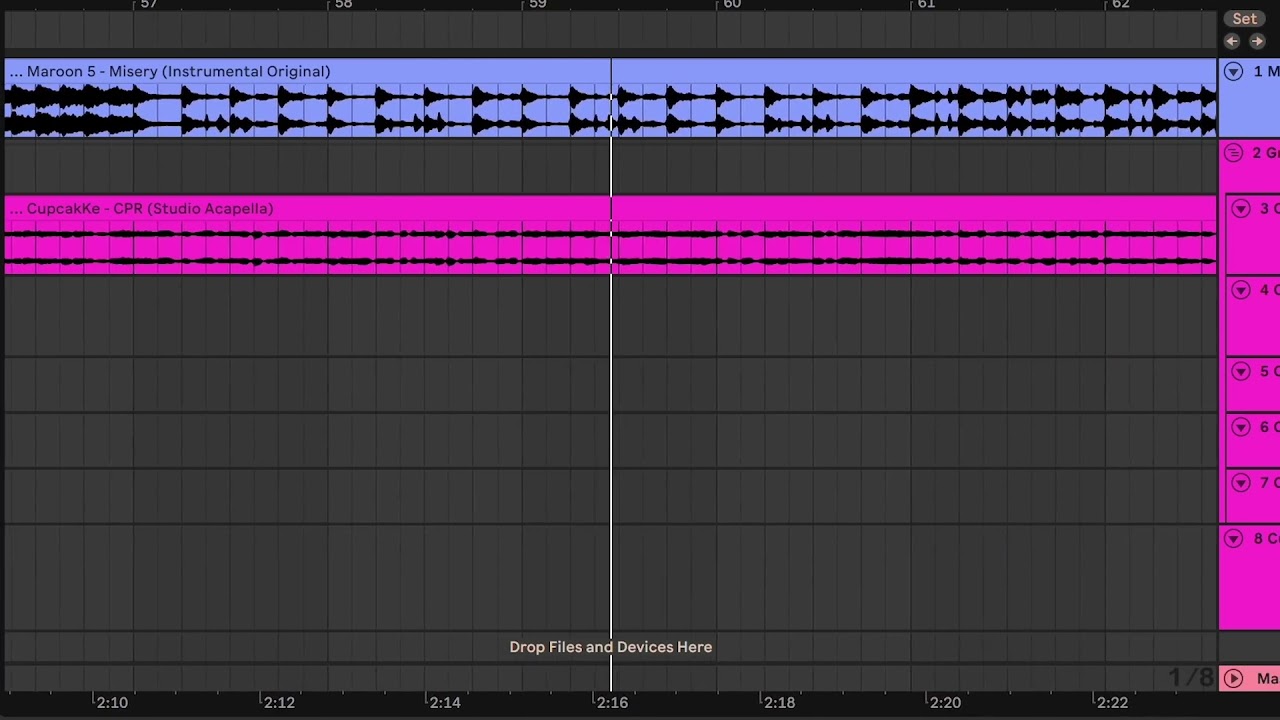Jump to the previous locator arrow
The width and height of the screenshot is (1280, 720).
pos(1232,41)
